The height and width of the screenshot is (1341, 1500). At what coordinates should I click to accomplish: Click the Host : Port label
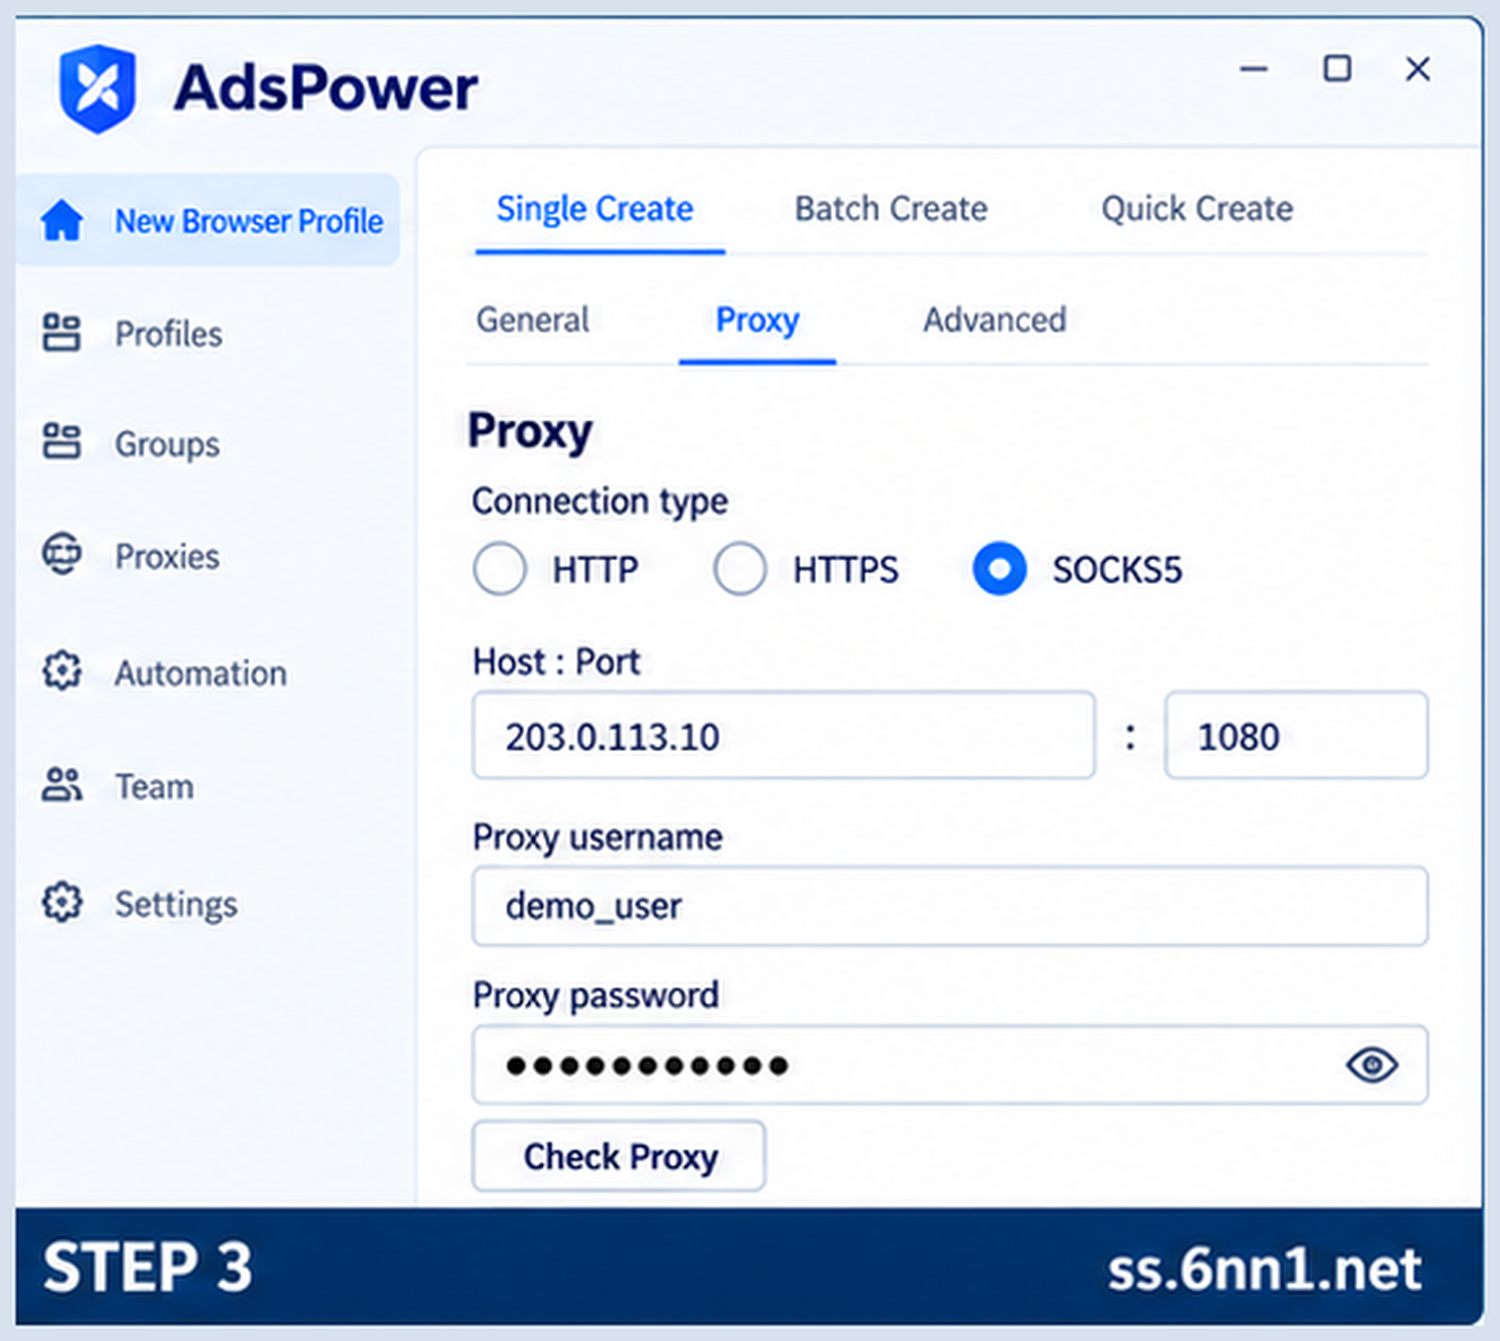556,662
